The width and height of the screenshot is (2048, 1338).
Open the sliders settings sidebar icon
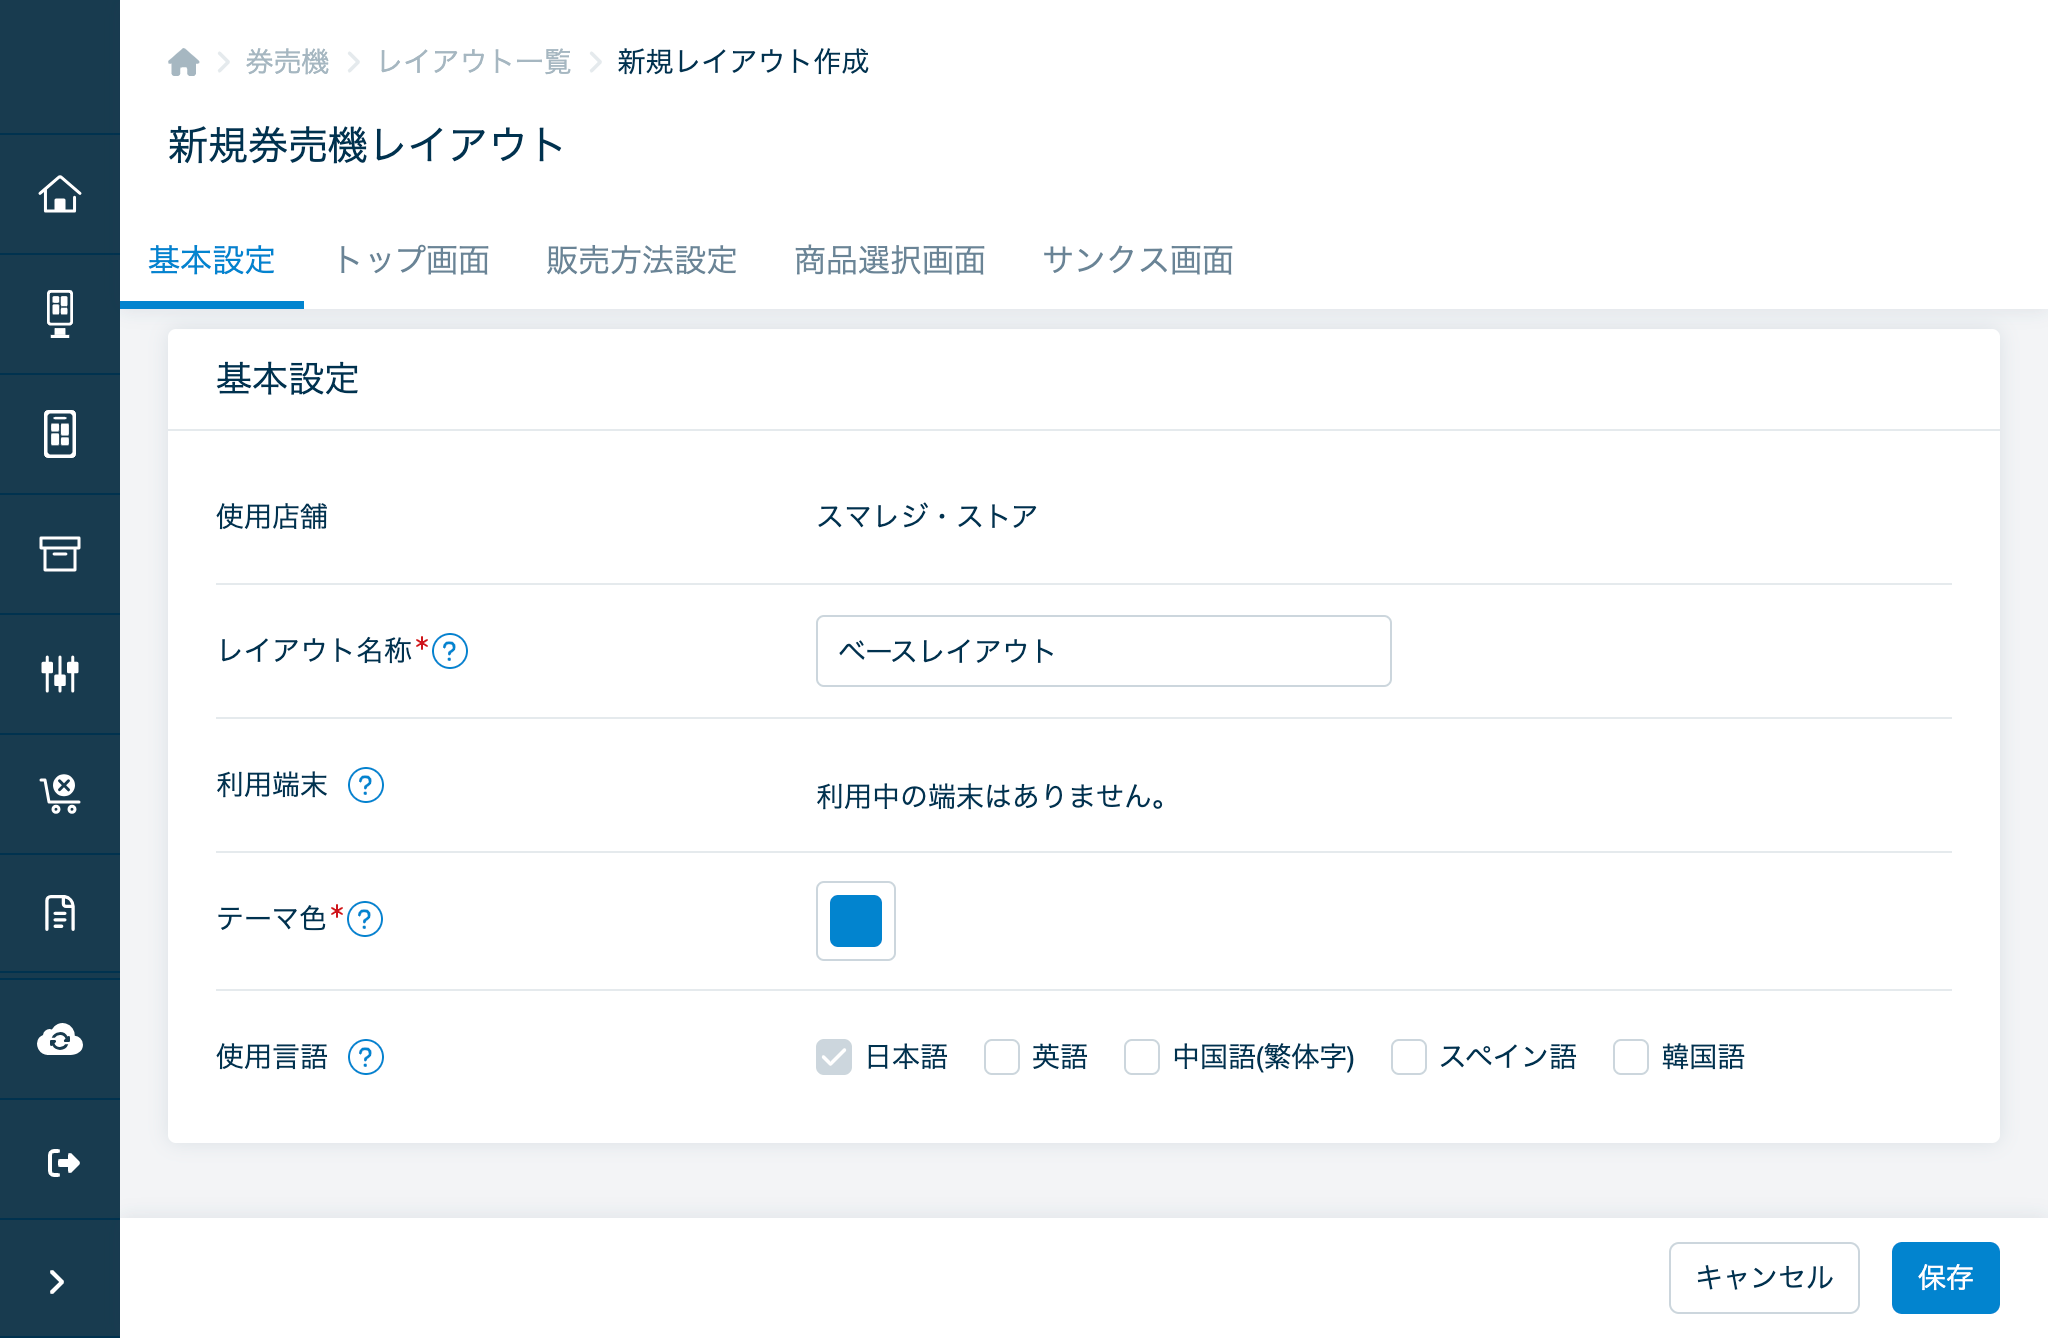pos(60,674)
